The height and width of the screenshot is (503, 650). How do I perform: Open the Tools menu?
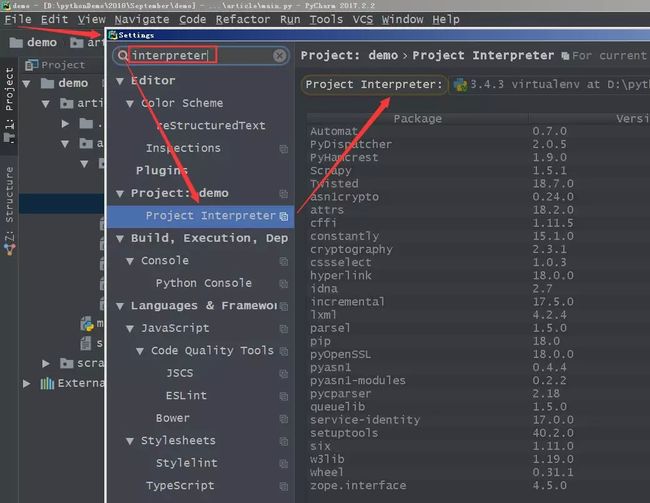coord(326,19)
